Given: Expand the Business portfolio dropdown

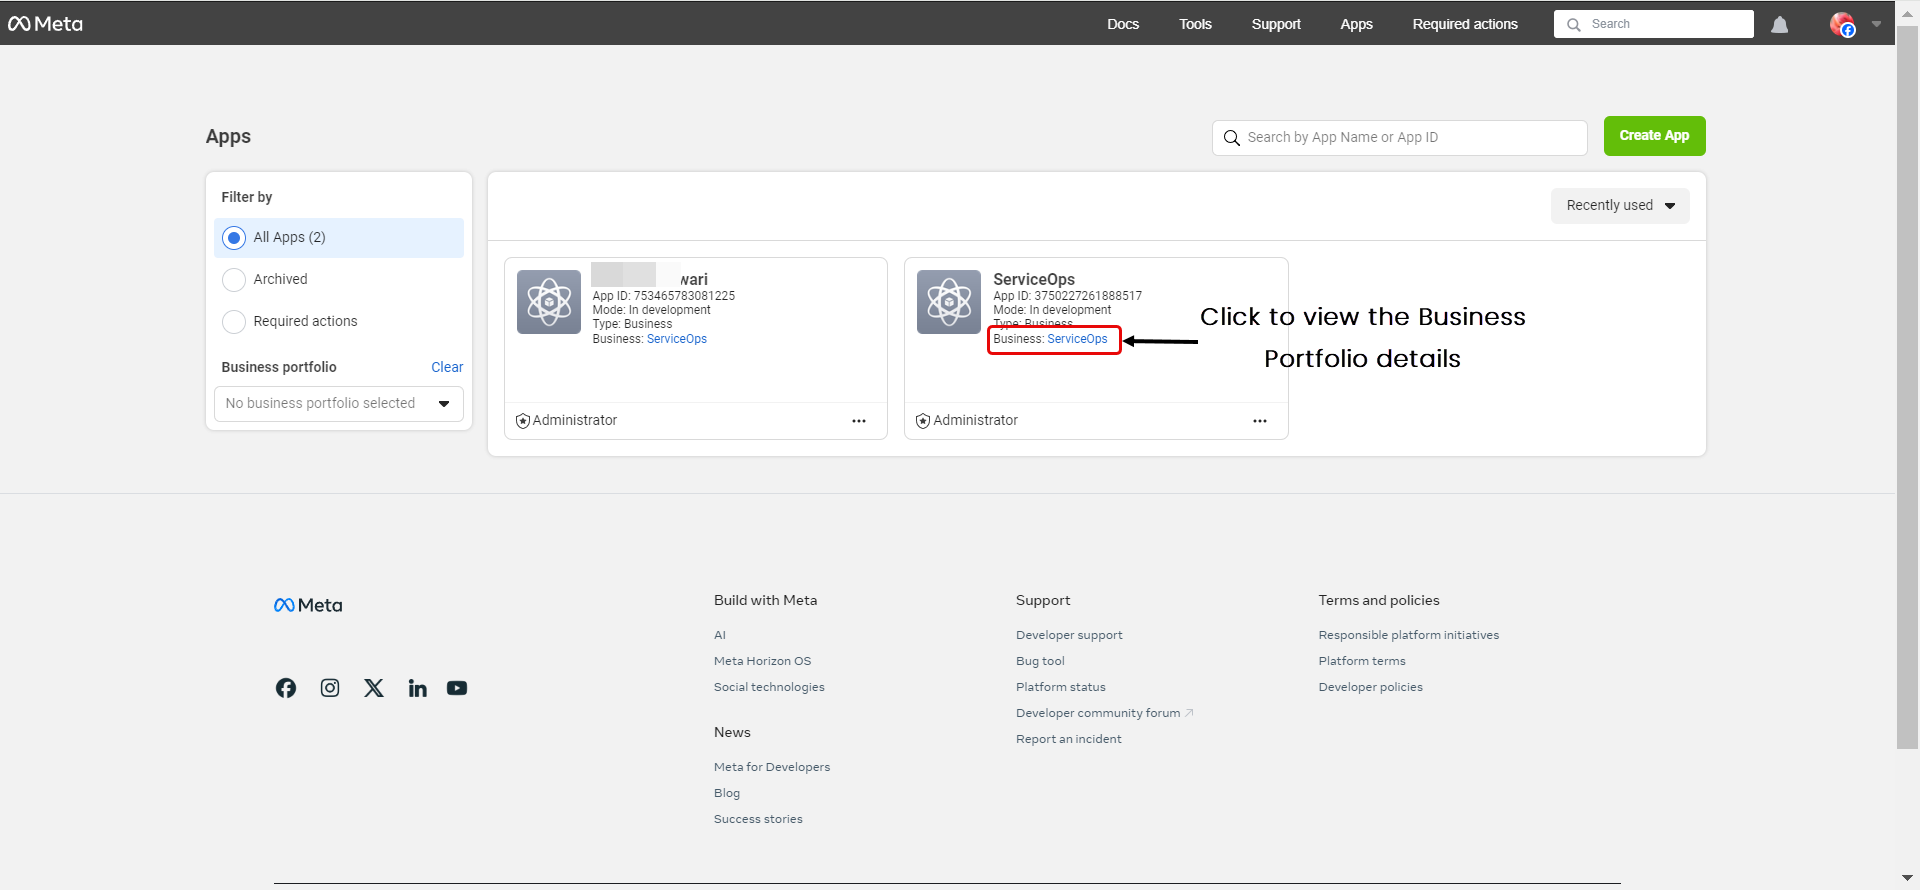Looking at the screenshot, I should [338, 404].
